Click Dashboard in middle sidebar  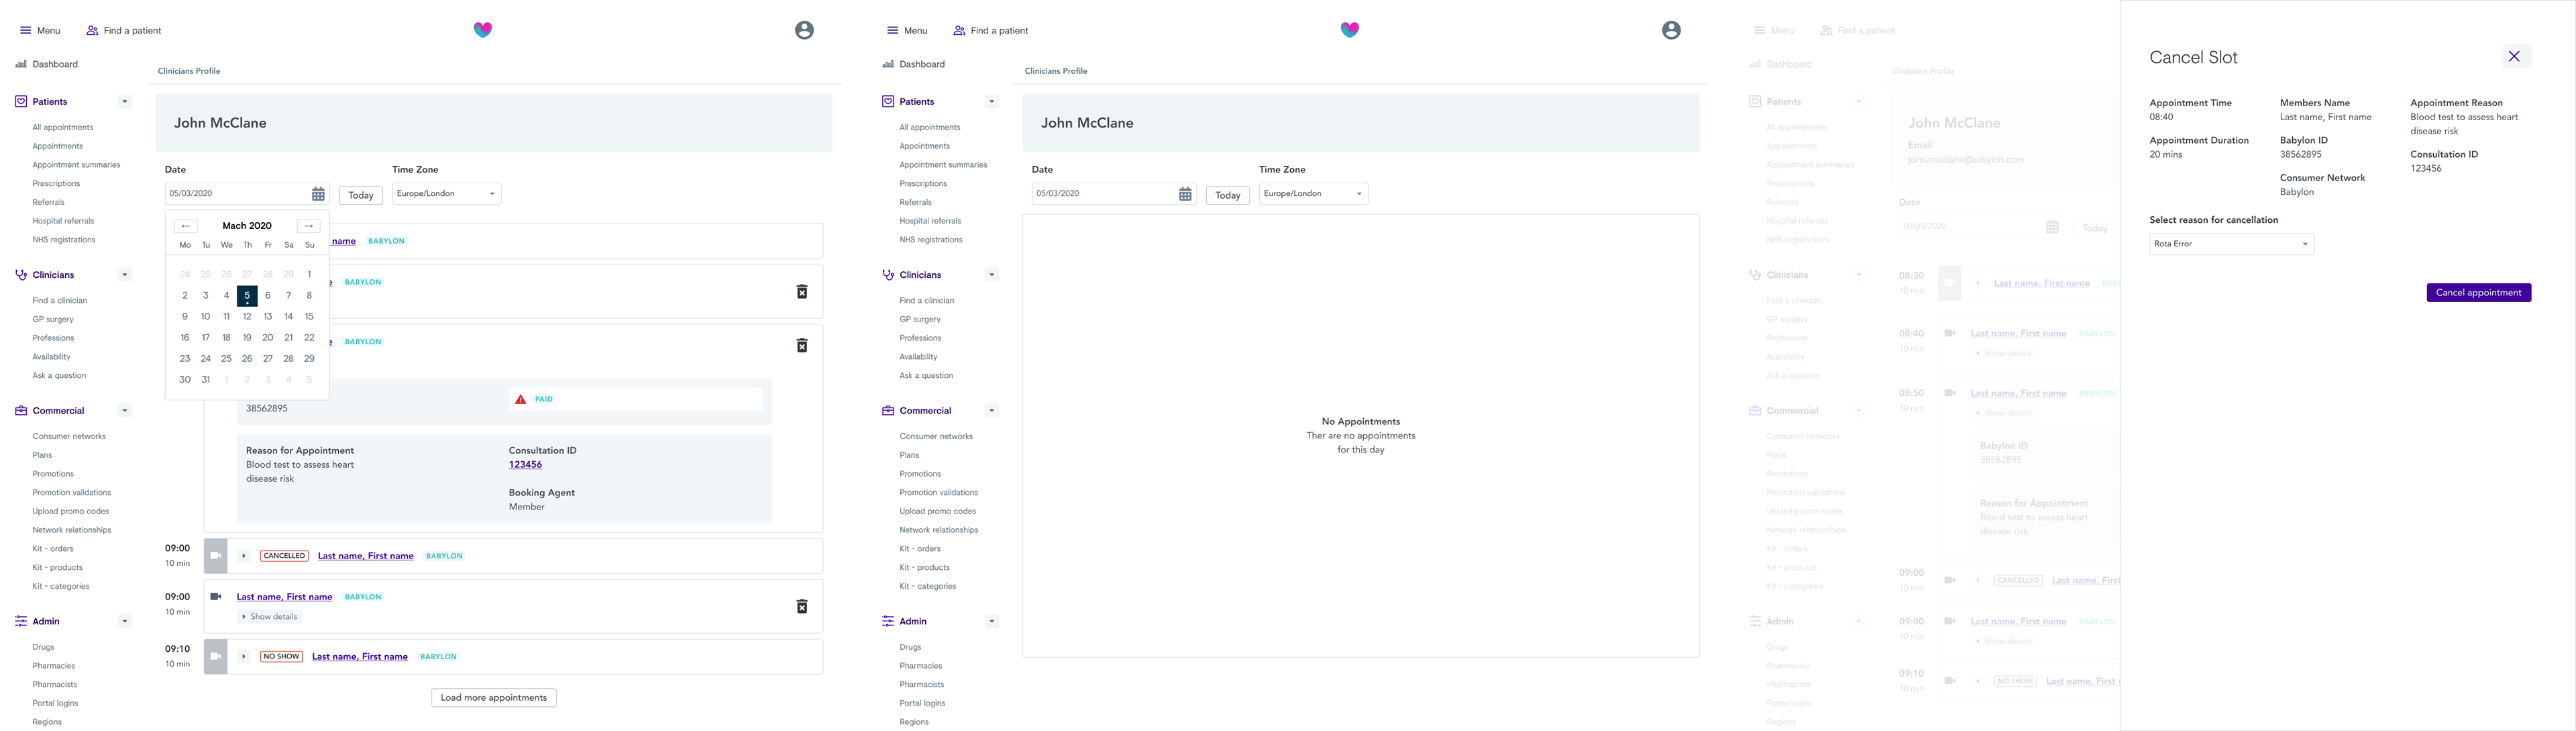point(922,64)
